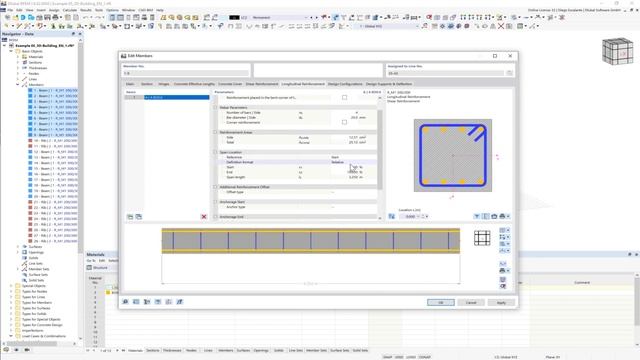Click the open file icon in main toolbar
Viewport: 640px width, 360px height.
pyautogui.click(x=15, y=18)
